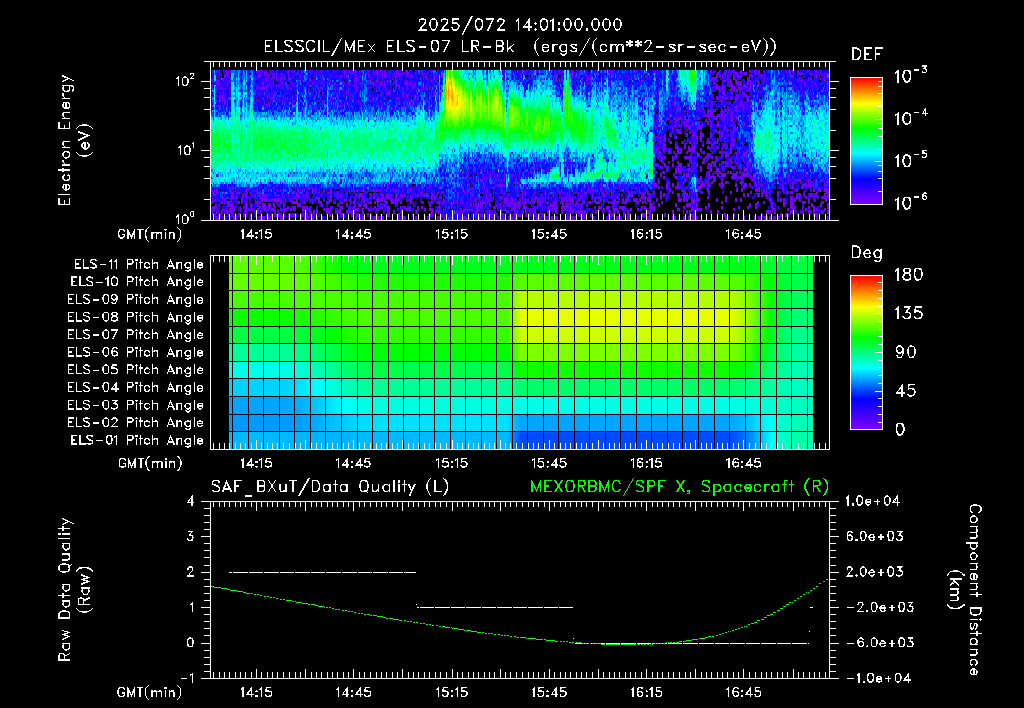The height and width of the screenshot is (708, 1024).
Task: Click the 4 tick on data quality axis
Action: click(191, 501)
